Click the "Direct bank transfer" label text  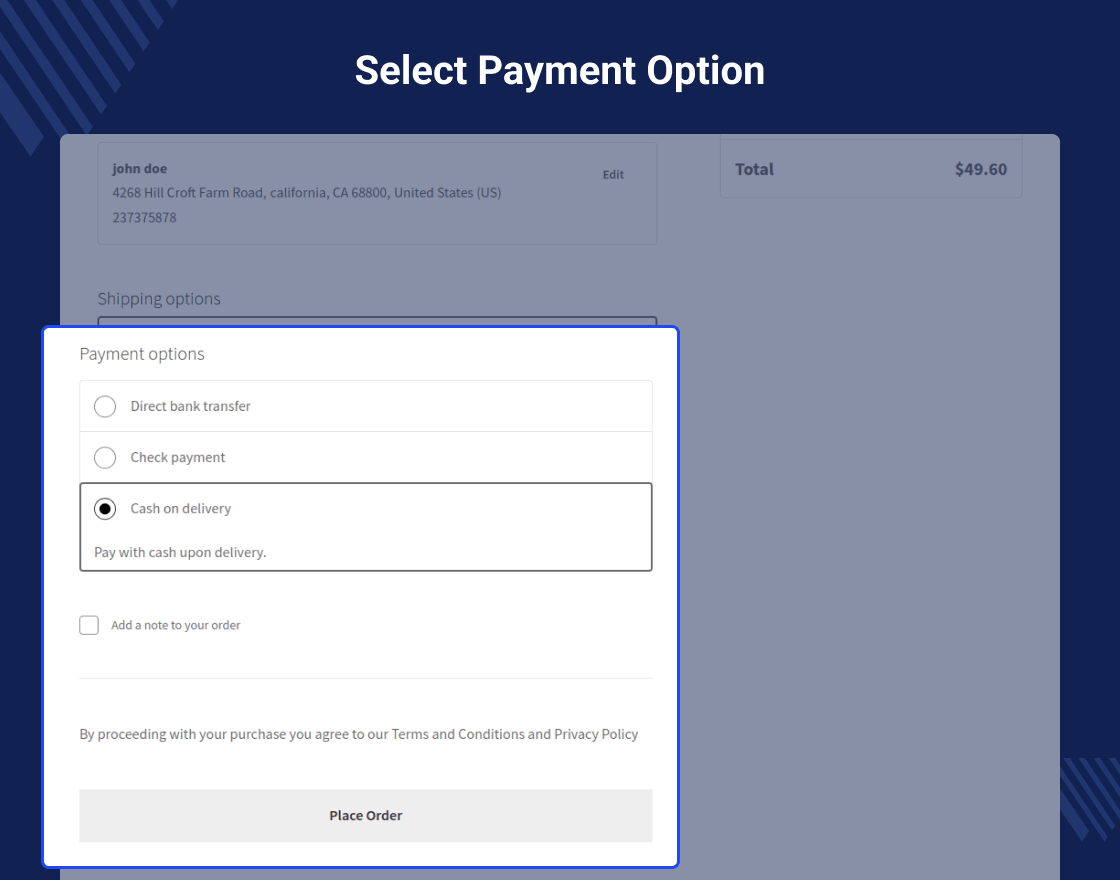[190, 407]
